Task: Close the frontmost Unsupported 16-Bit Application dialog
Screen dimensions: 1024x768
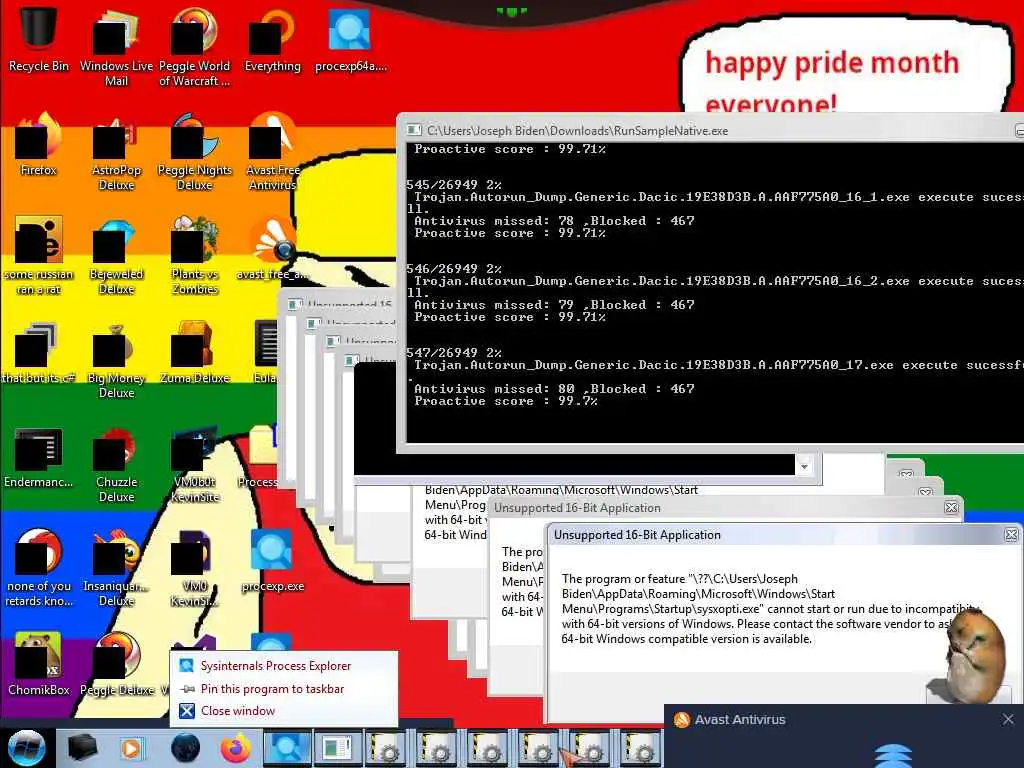Action: [x=1011, y=535]
